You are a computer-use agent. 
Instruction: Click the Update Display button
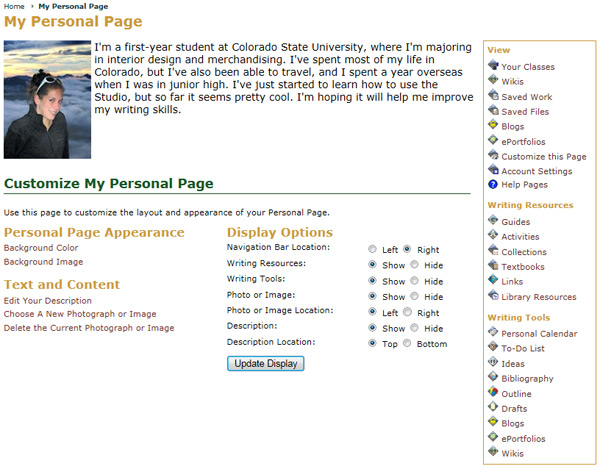(266, 363)
